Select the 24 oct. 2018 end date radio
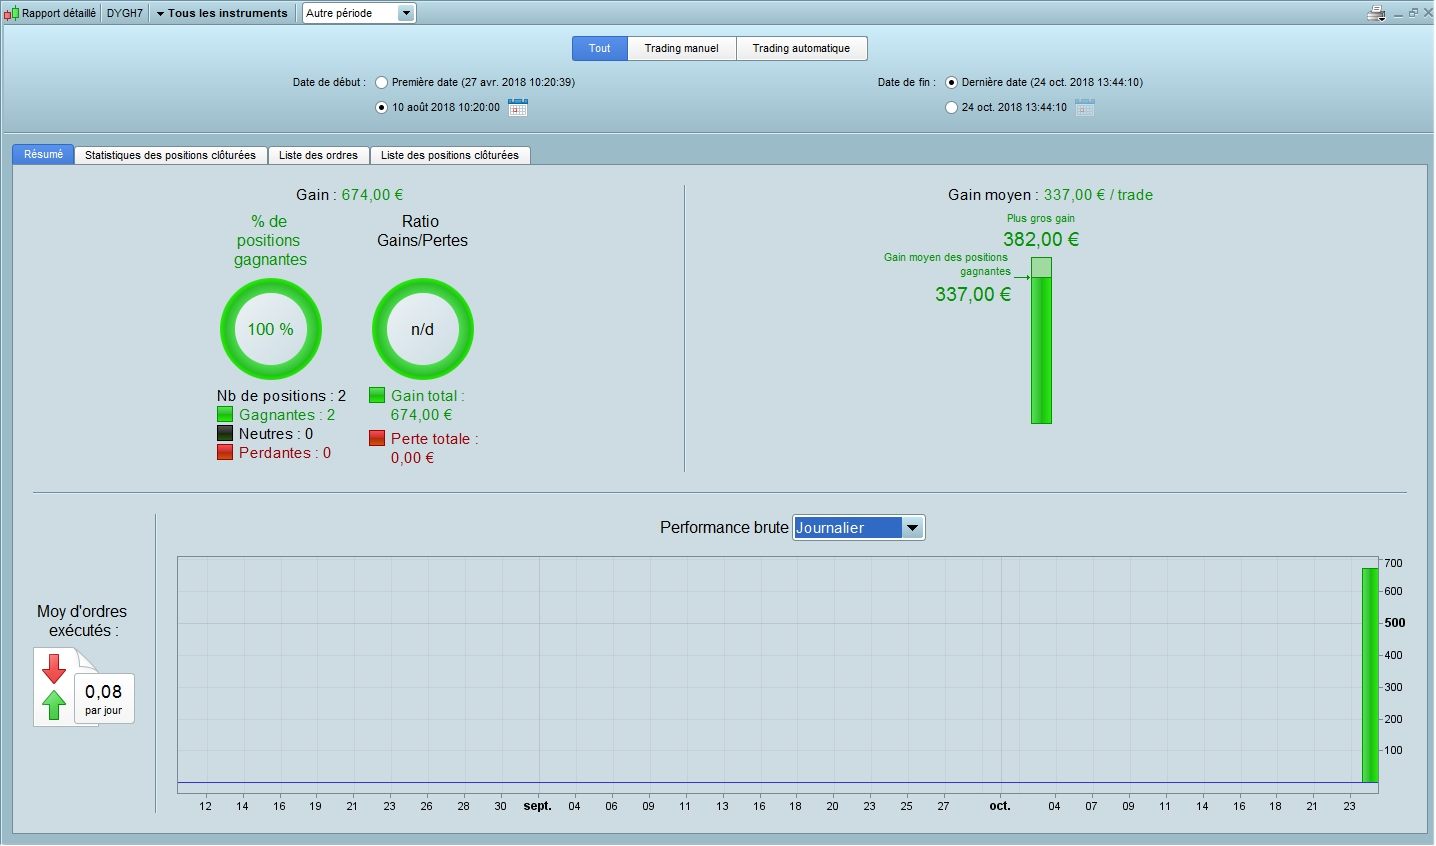This screenshot has width=1436, height=846. click(x=951, y=108)
